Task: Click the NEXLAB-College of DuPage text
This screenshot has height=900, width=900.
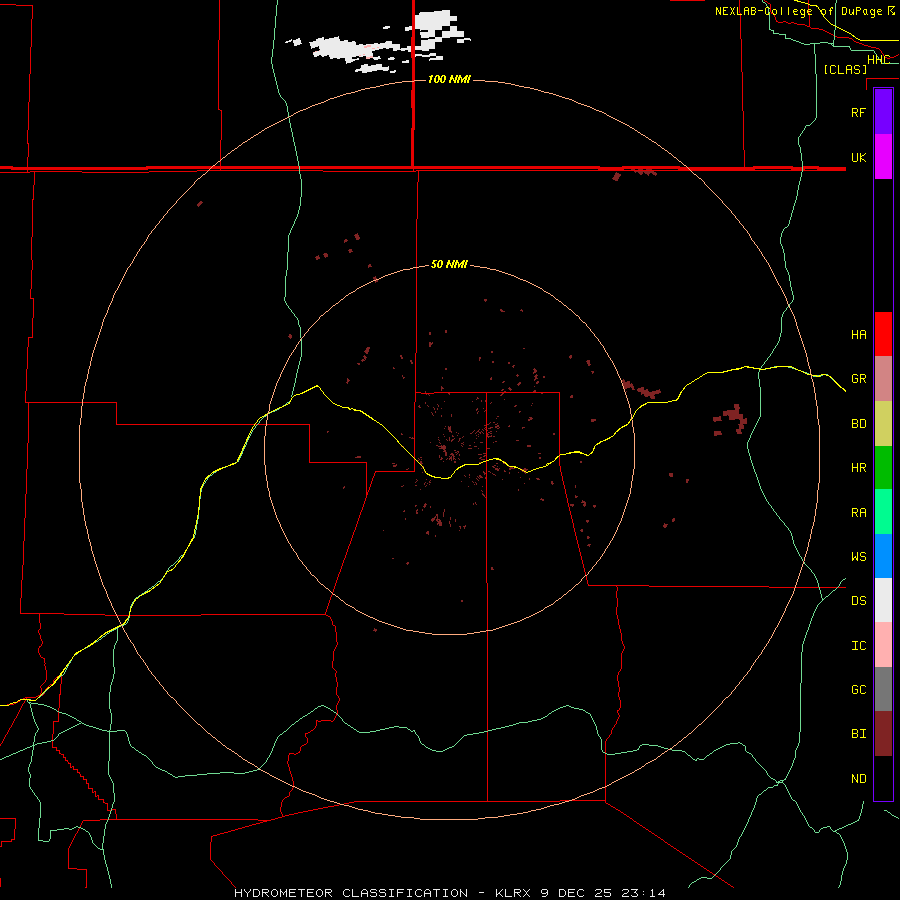Action: pos(798,11)
